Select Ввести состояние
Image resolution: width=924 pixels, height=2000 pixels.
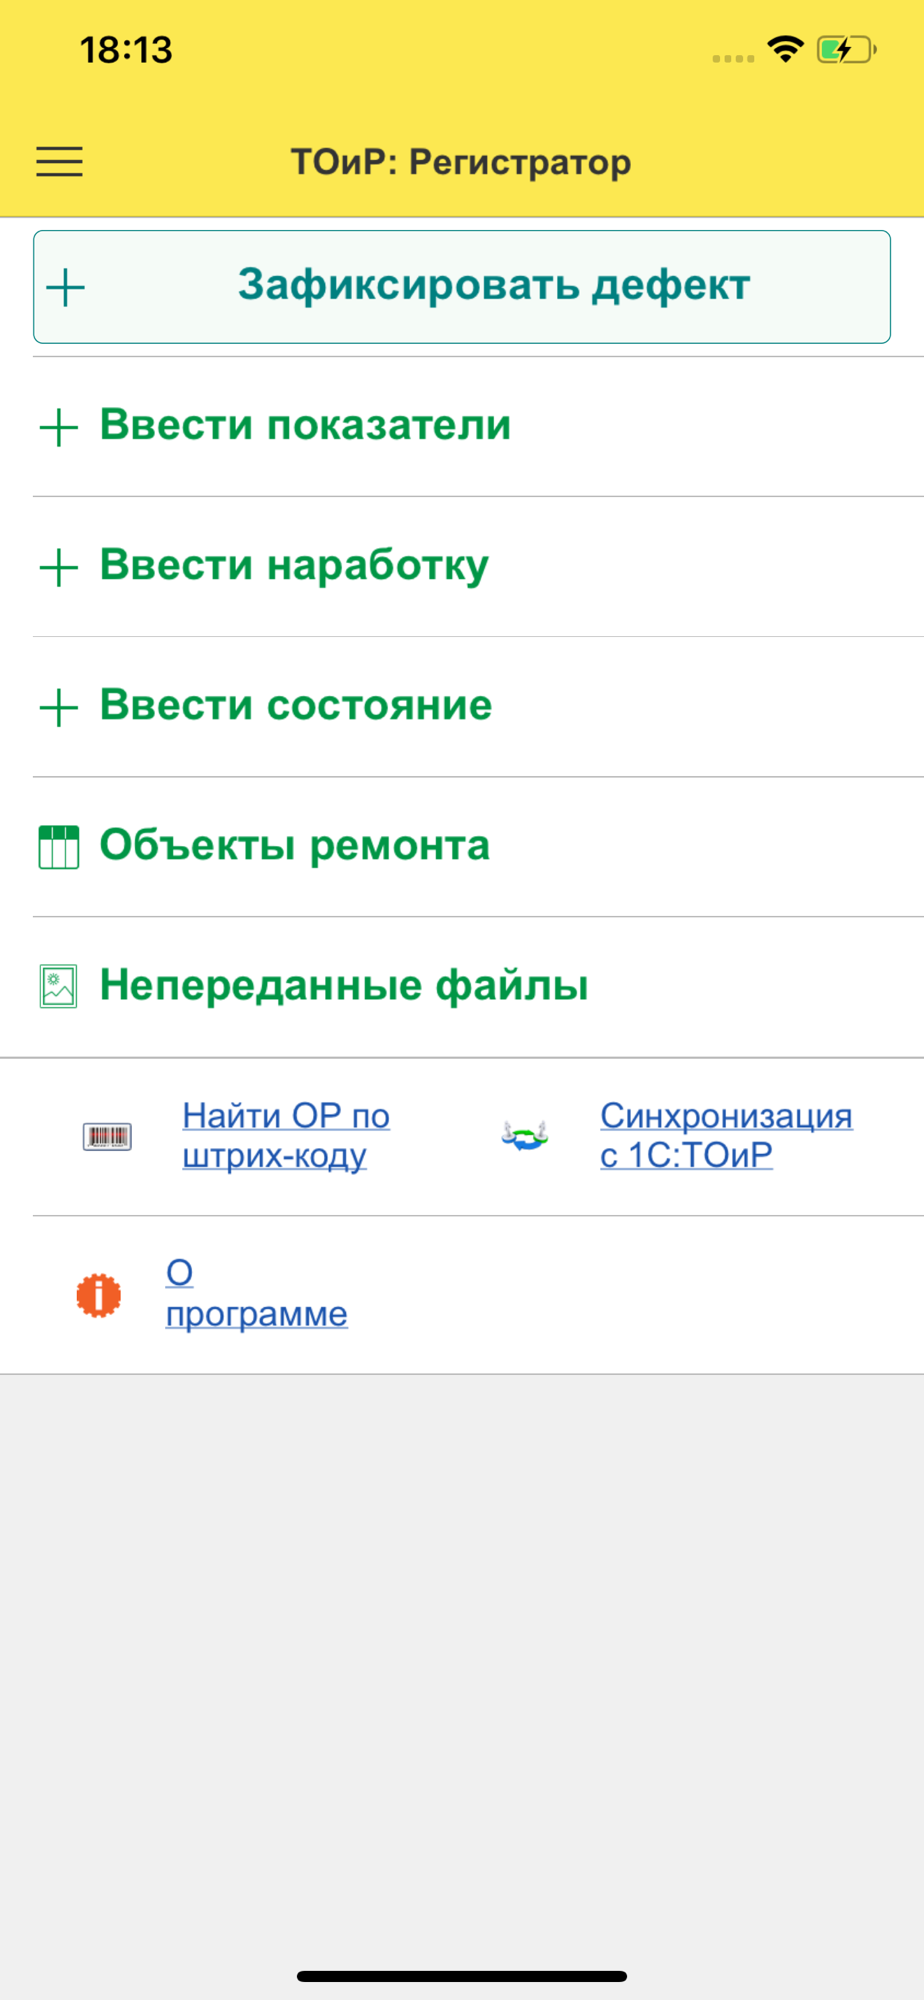478,706
